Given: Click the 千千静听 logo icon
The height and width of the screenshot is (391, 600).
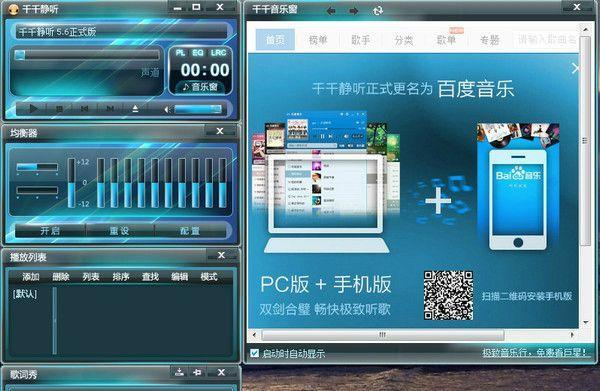Looking at the screenshot, I should pyautogui.click(x=13, y=9).
